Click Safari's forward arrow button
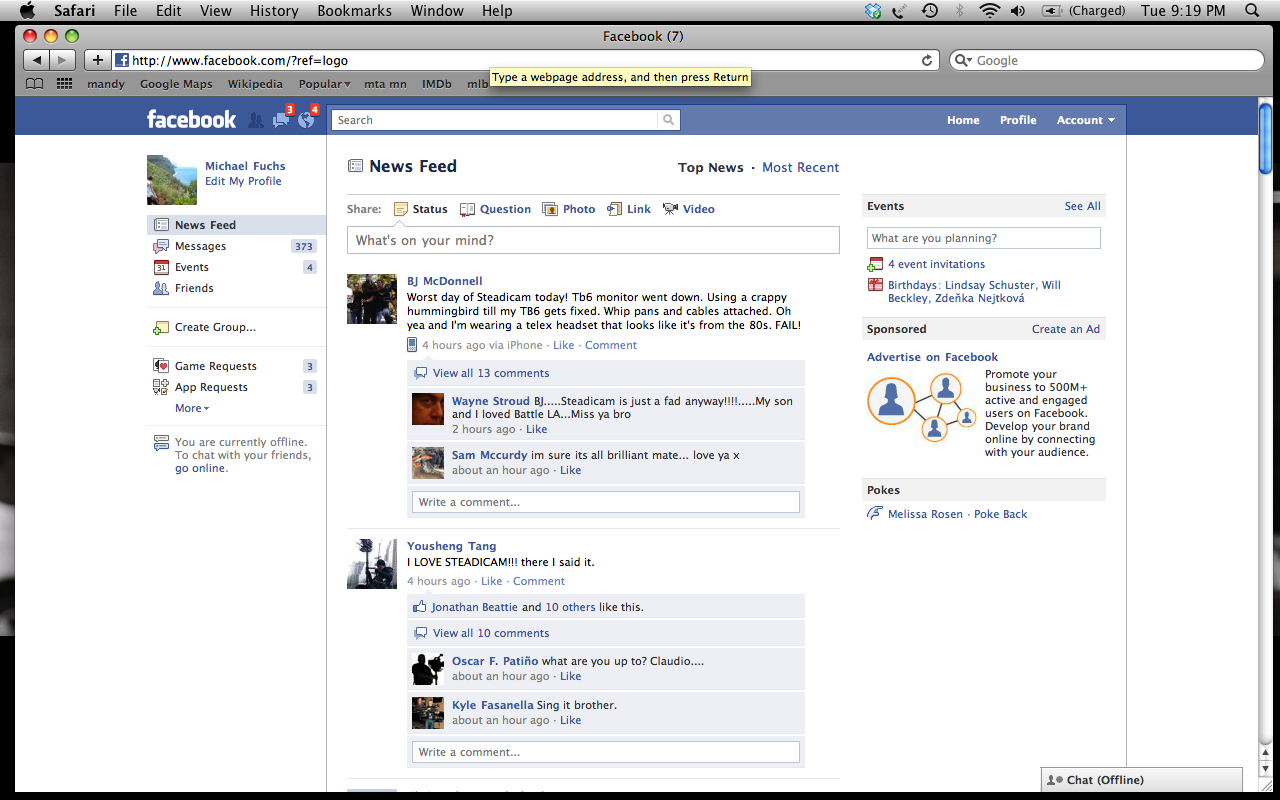 pyautogui.click(x=63, y=60)
